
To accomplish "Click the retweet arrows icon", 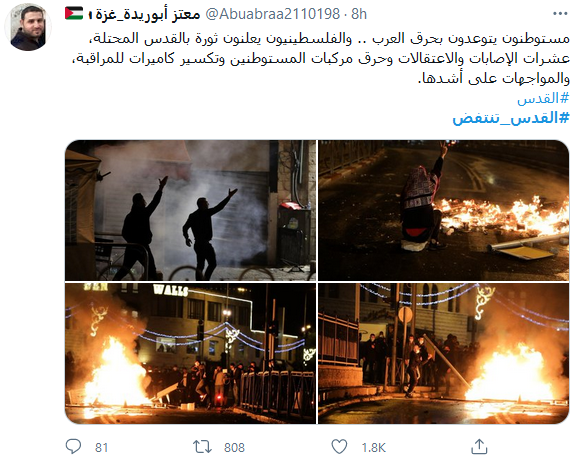I will (x=202, y=446).
